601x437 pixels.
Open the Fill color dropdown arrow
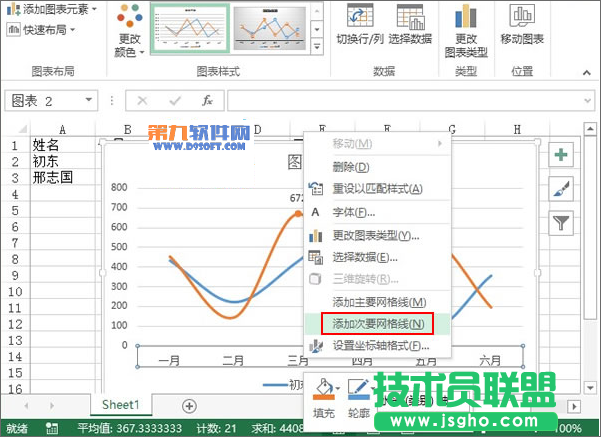[338, 389]
